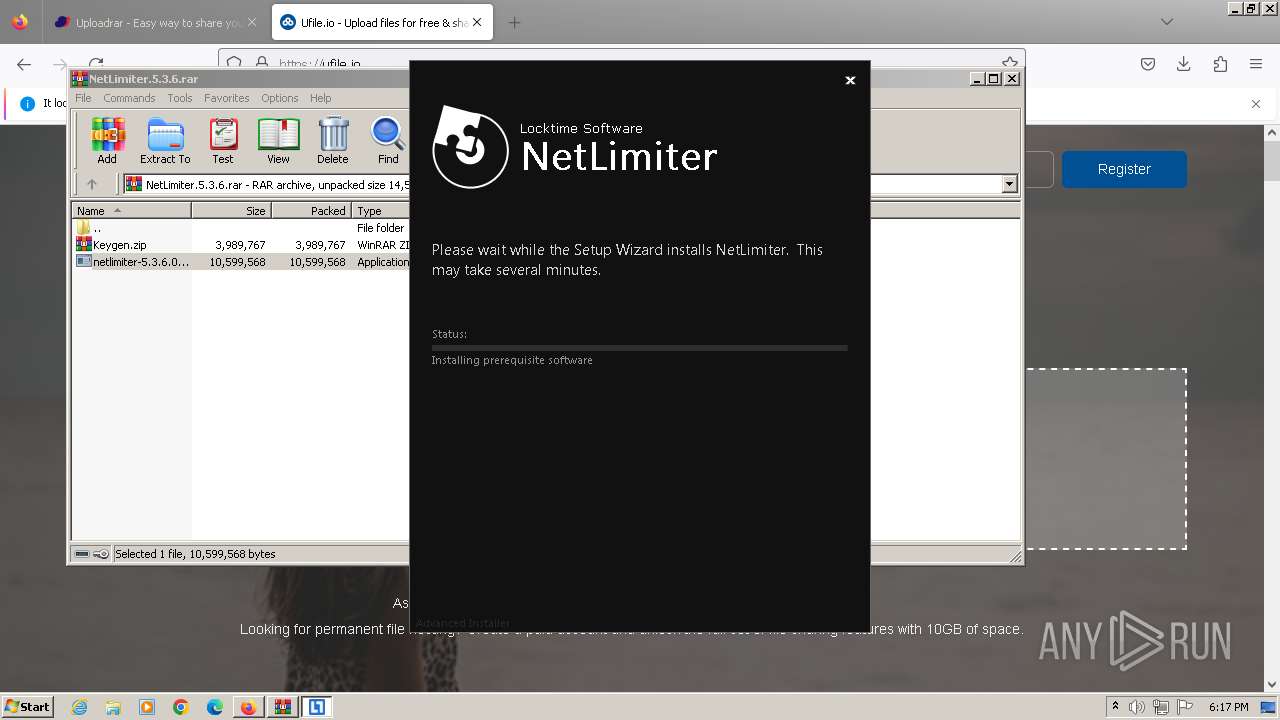Close the NetLimiter installer dialog
1280x720 pixels.
coord(850,80)
